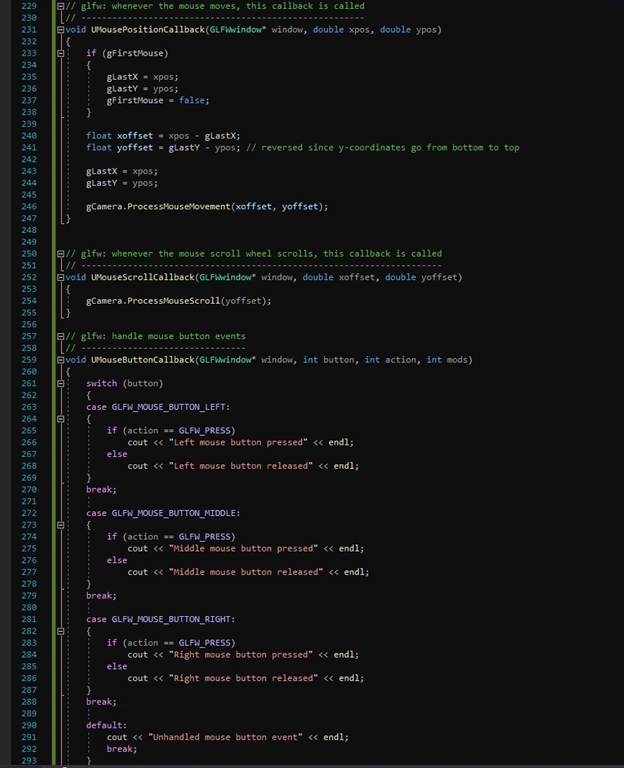624x768 pixels.
Task: Collapse UMouseScrollCallback function at line 252
Action: pos(61,277)
